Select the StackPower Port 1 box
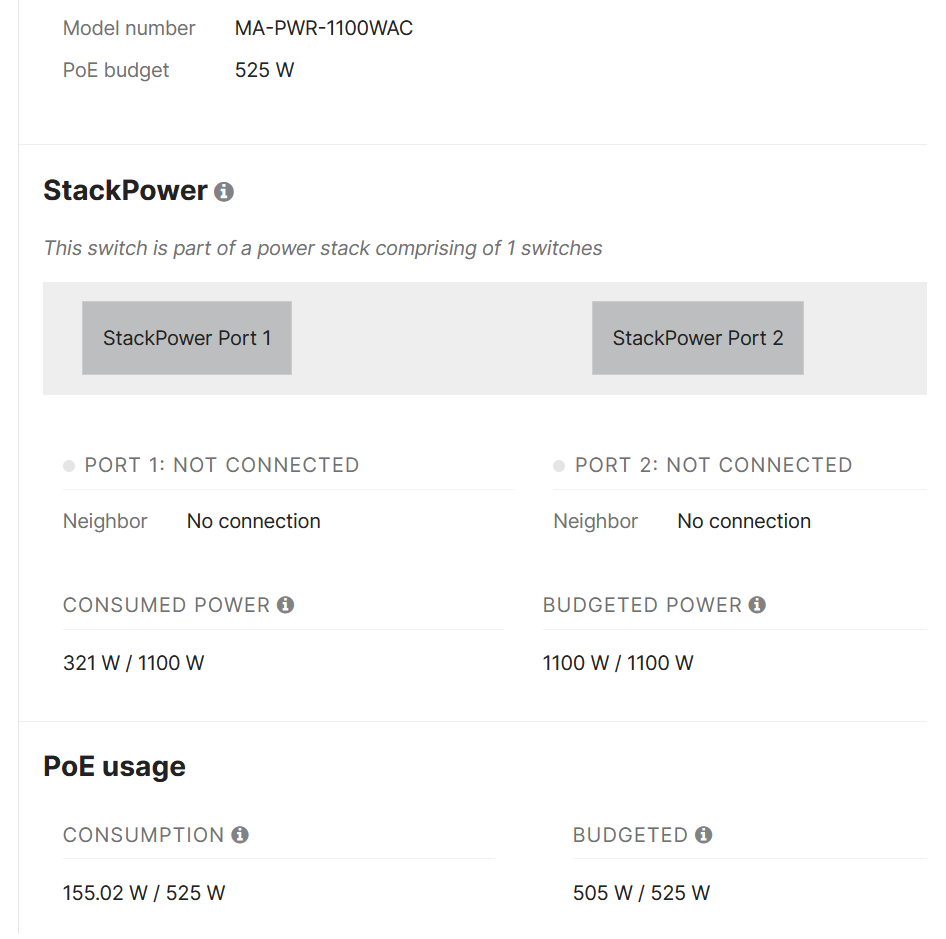Image resolution: width=946 pixels, height=939 pixels. (187, 338)
